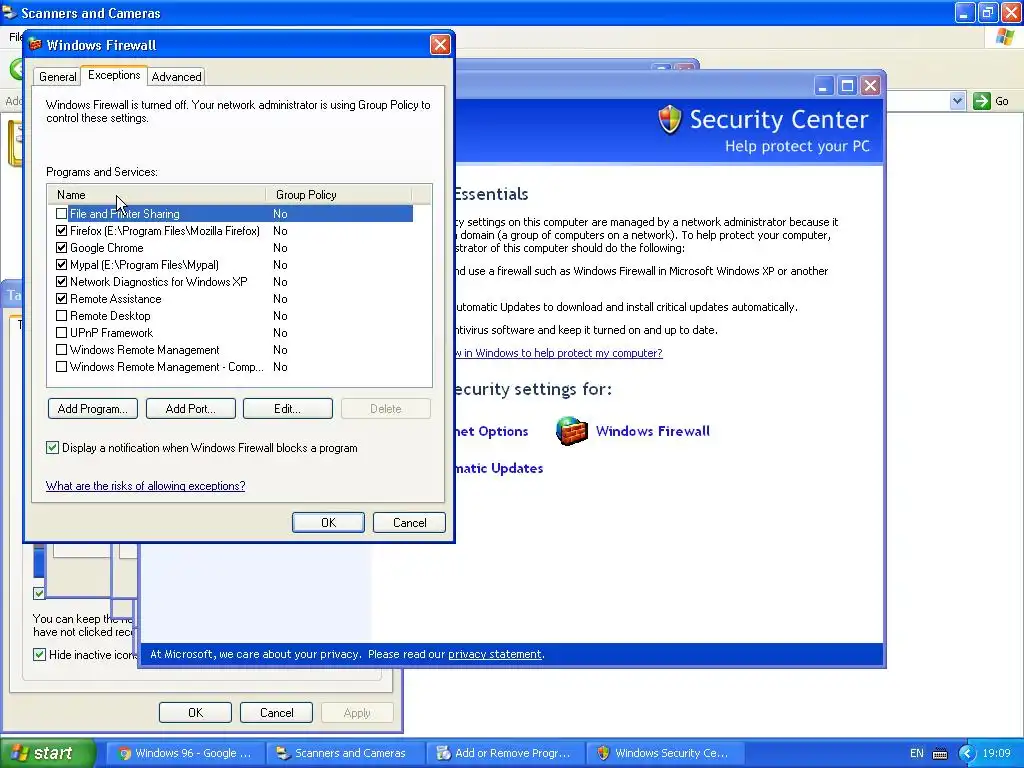Image resolution: width=1024 pixels, height=768 pixels.
Task: Close the Windows Firewall dialog
Action: tap(440, 44)
